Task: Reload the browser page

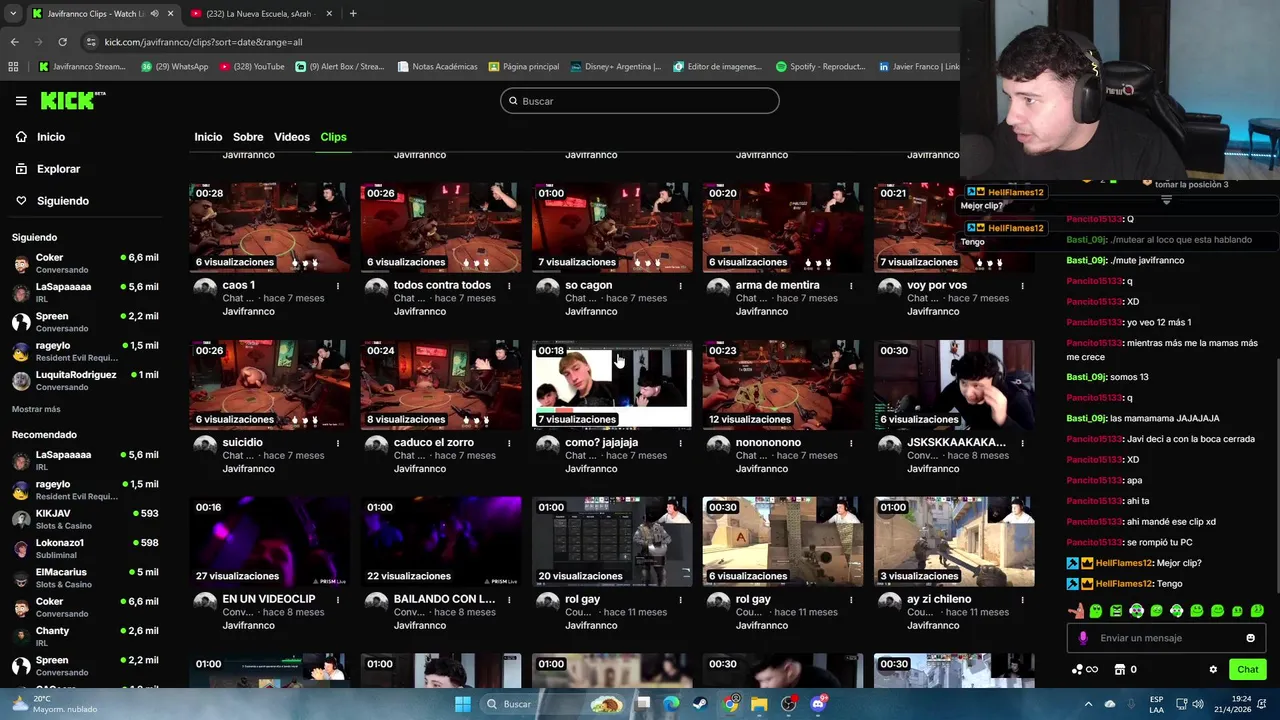Action: point(62,42)
